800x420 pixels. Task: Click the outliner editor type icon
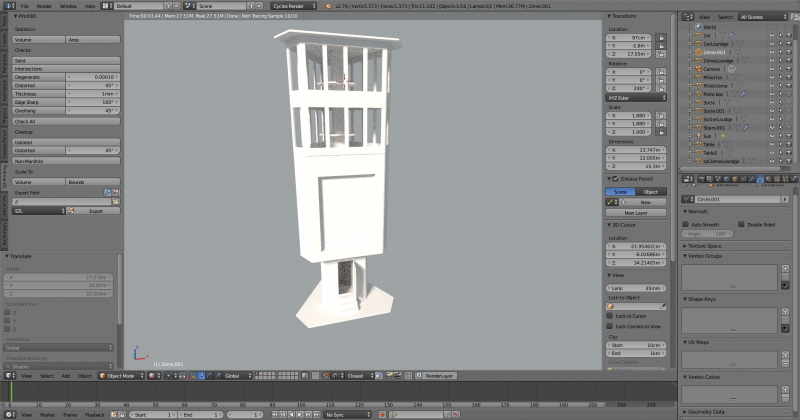(x=687, y=17)
